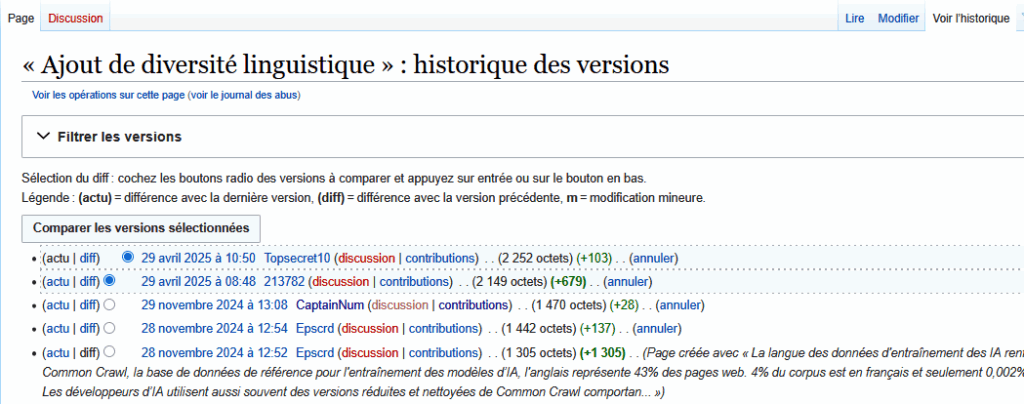Open Voir les opérations sur cette page
Image resolution: width=1024 pixels, height=404 pixels.
click(108, 95)
